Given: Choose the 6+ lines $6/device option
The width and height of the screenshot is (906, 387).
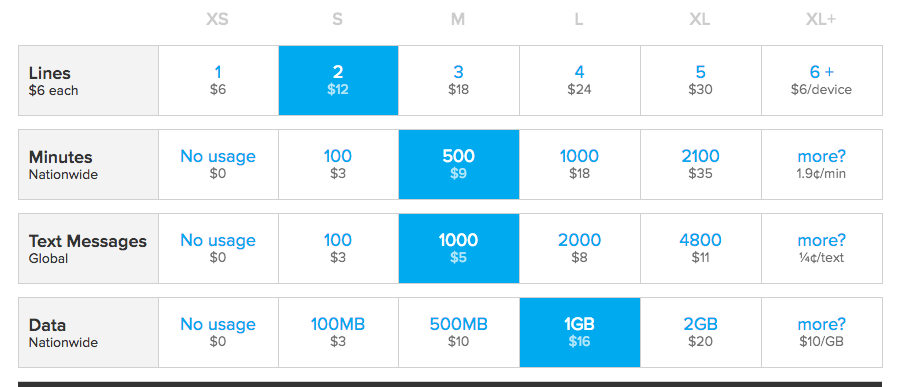Looking at the screenshot, I should (x=822, y=80).
